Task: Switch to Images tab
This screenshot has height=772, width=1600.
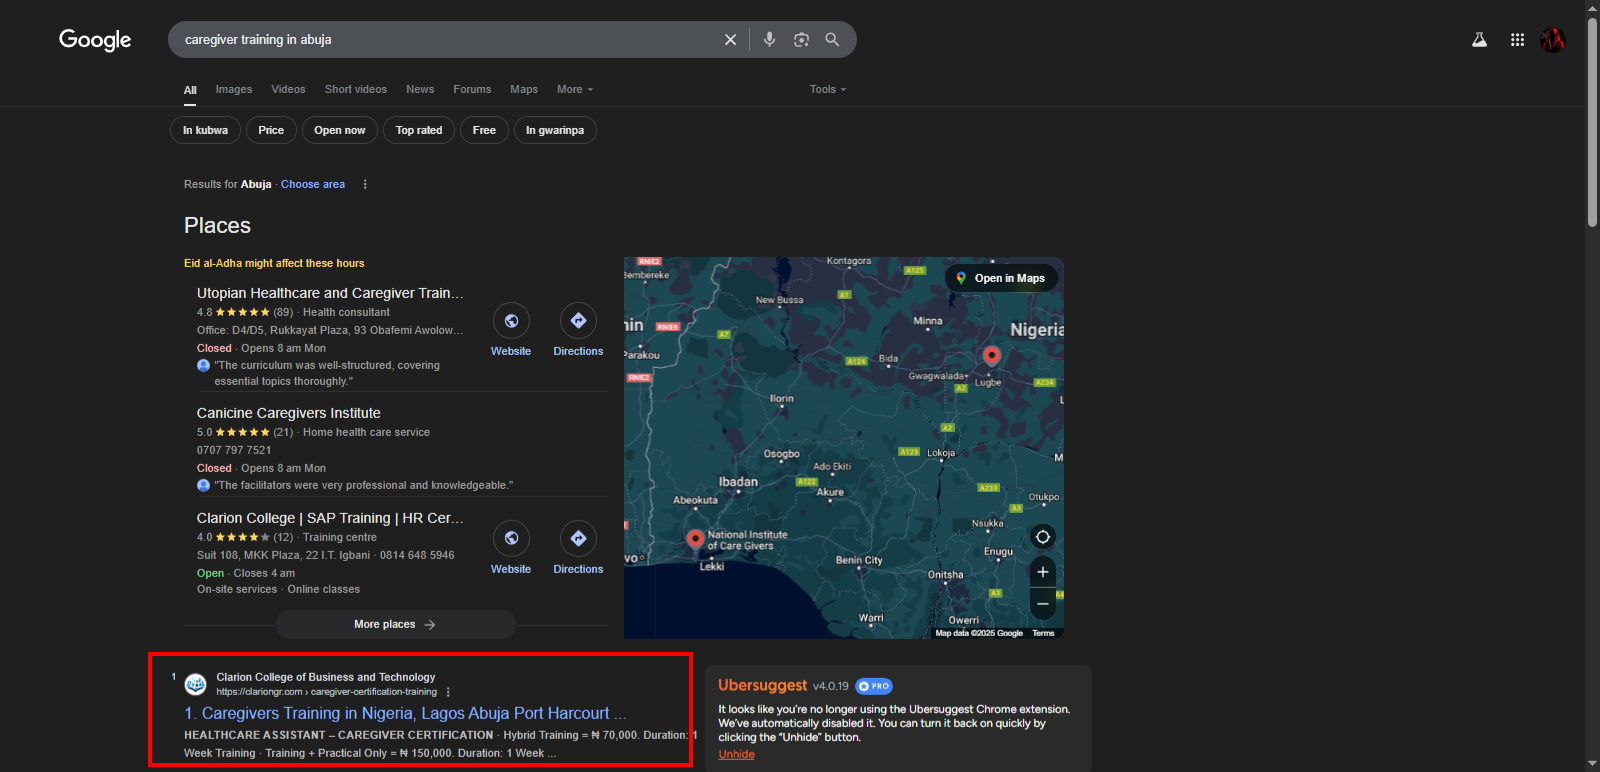Action: coord(234,89)
